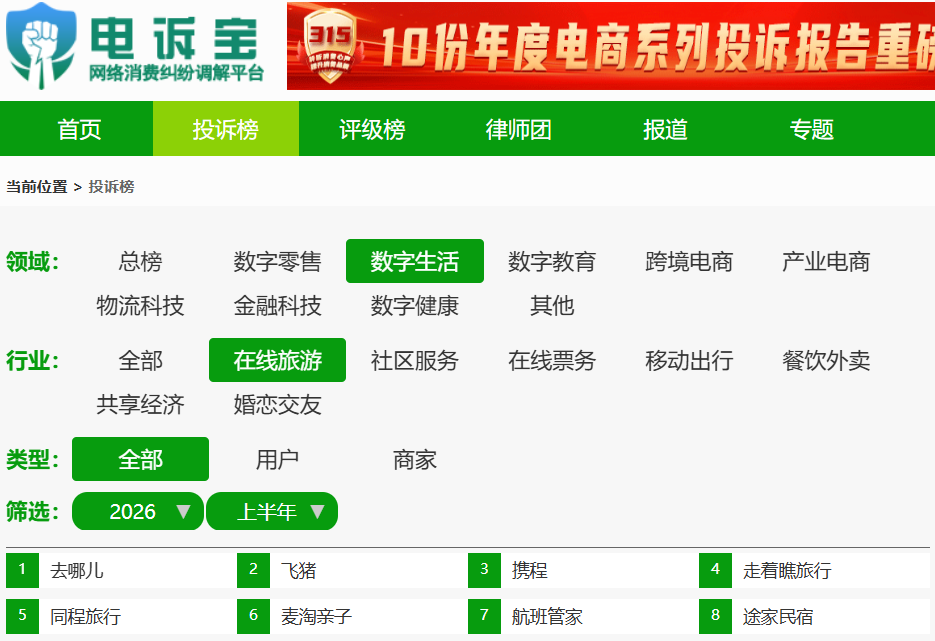Select 数字教育 in the 领域 filter
The image size is (935, 641).
tap(552, 261)
